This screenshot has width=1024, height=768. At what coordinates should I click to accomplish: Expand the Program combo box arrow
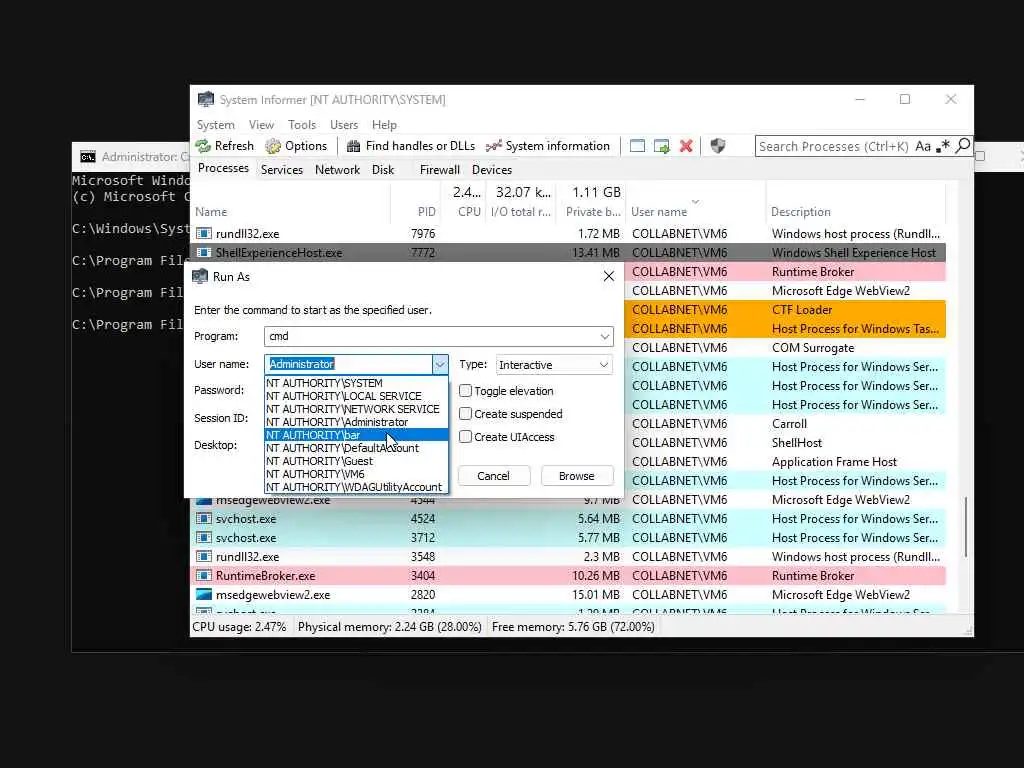[605, 336]
